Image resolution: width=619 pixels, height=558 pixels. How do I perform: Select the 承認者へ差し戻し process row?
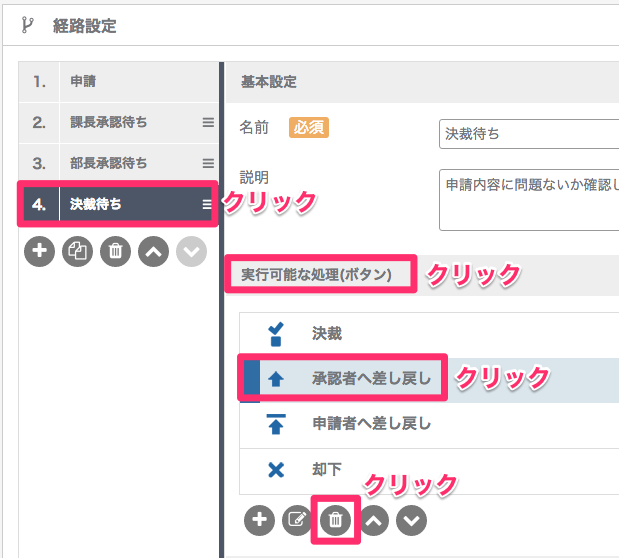pyautogui.click(x=429, y=380)
